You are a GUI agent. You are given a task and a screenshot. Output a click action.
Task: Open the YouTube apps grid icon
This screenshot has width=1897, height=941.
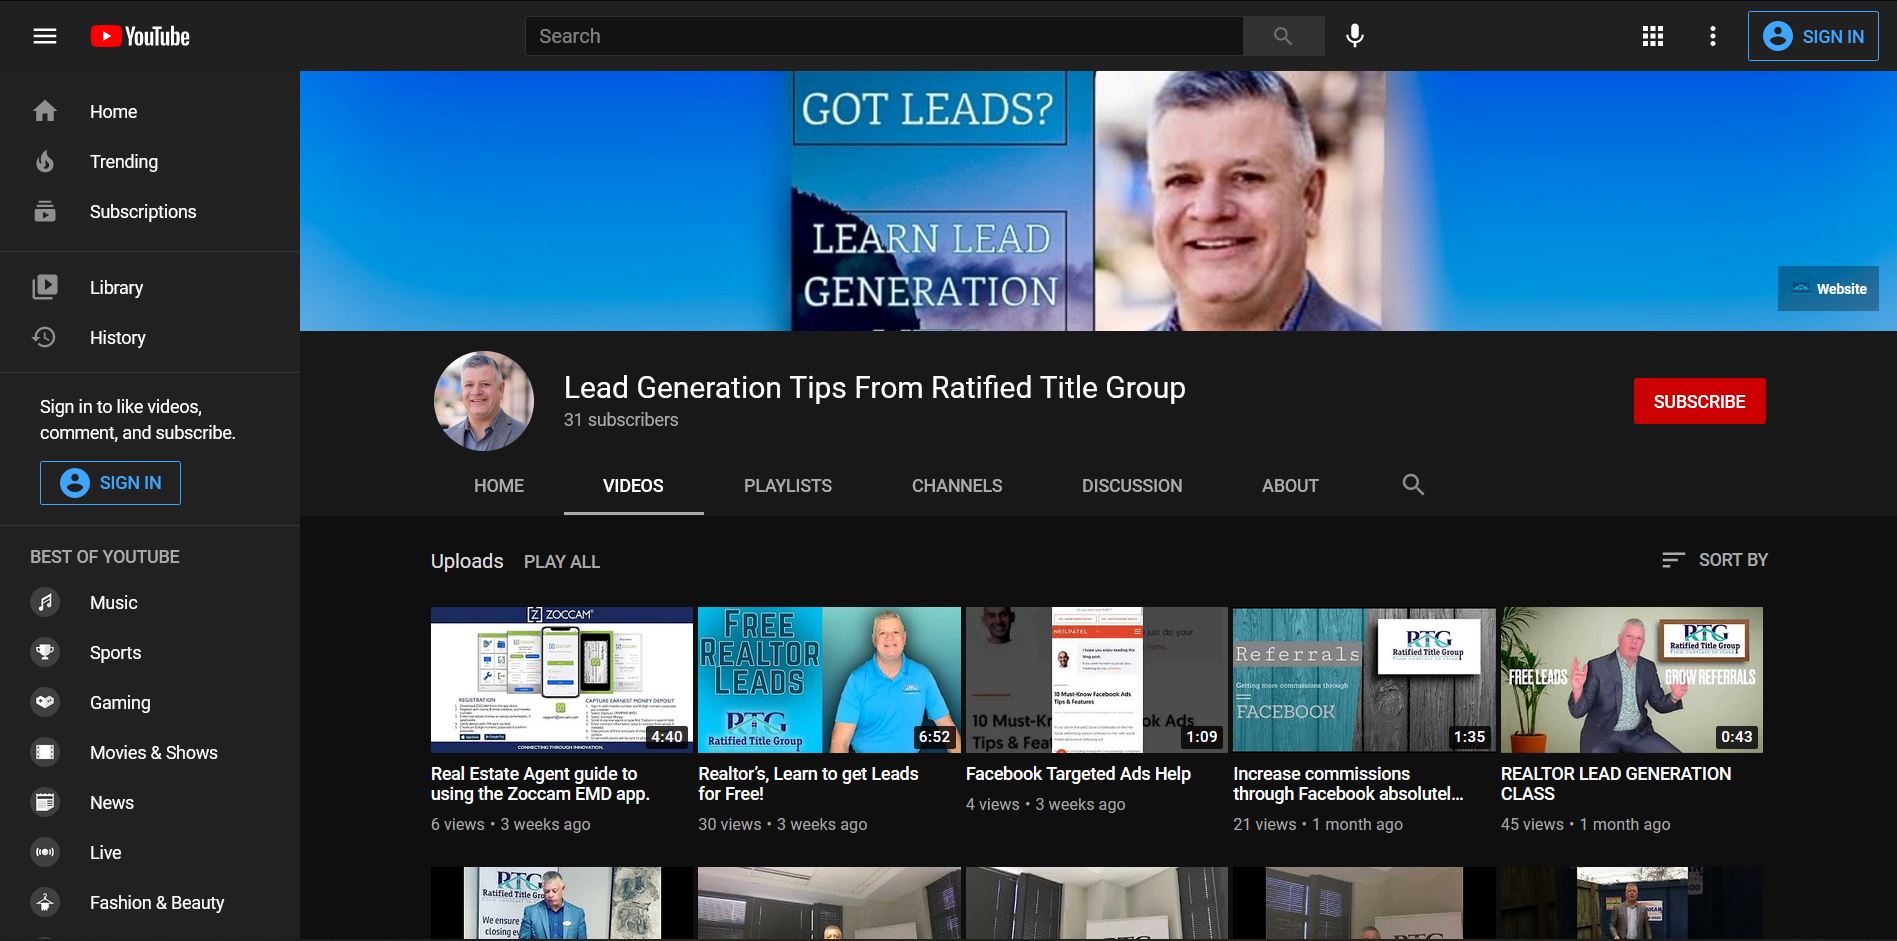tap(1653, 36)
